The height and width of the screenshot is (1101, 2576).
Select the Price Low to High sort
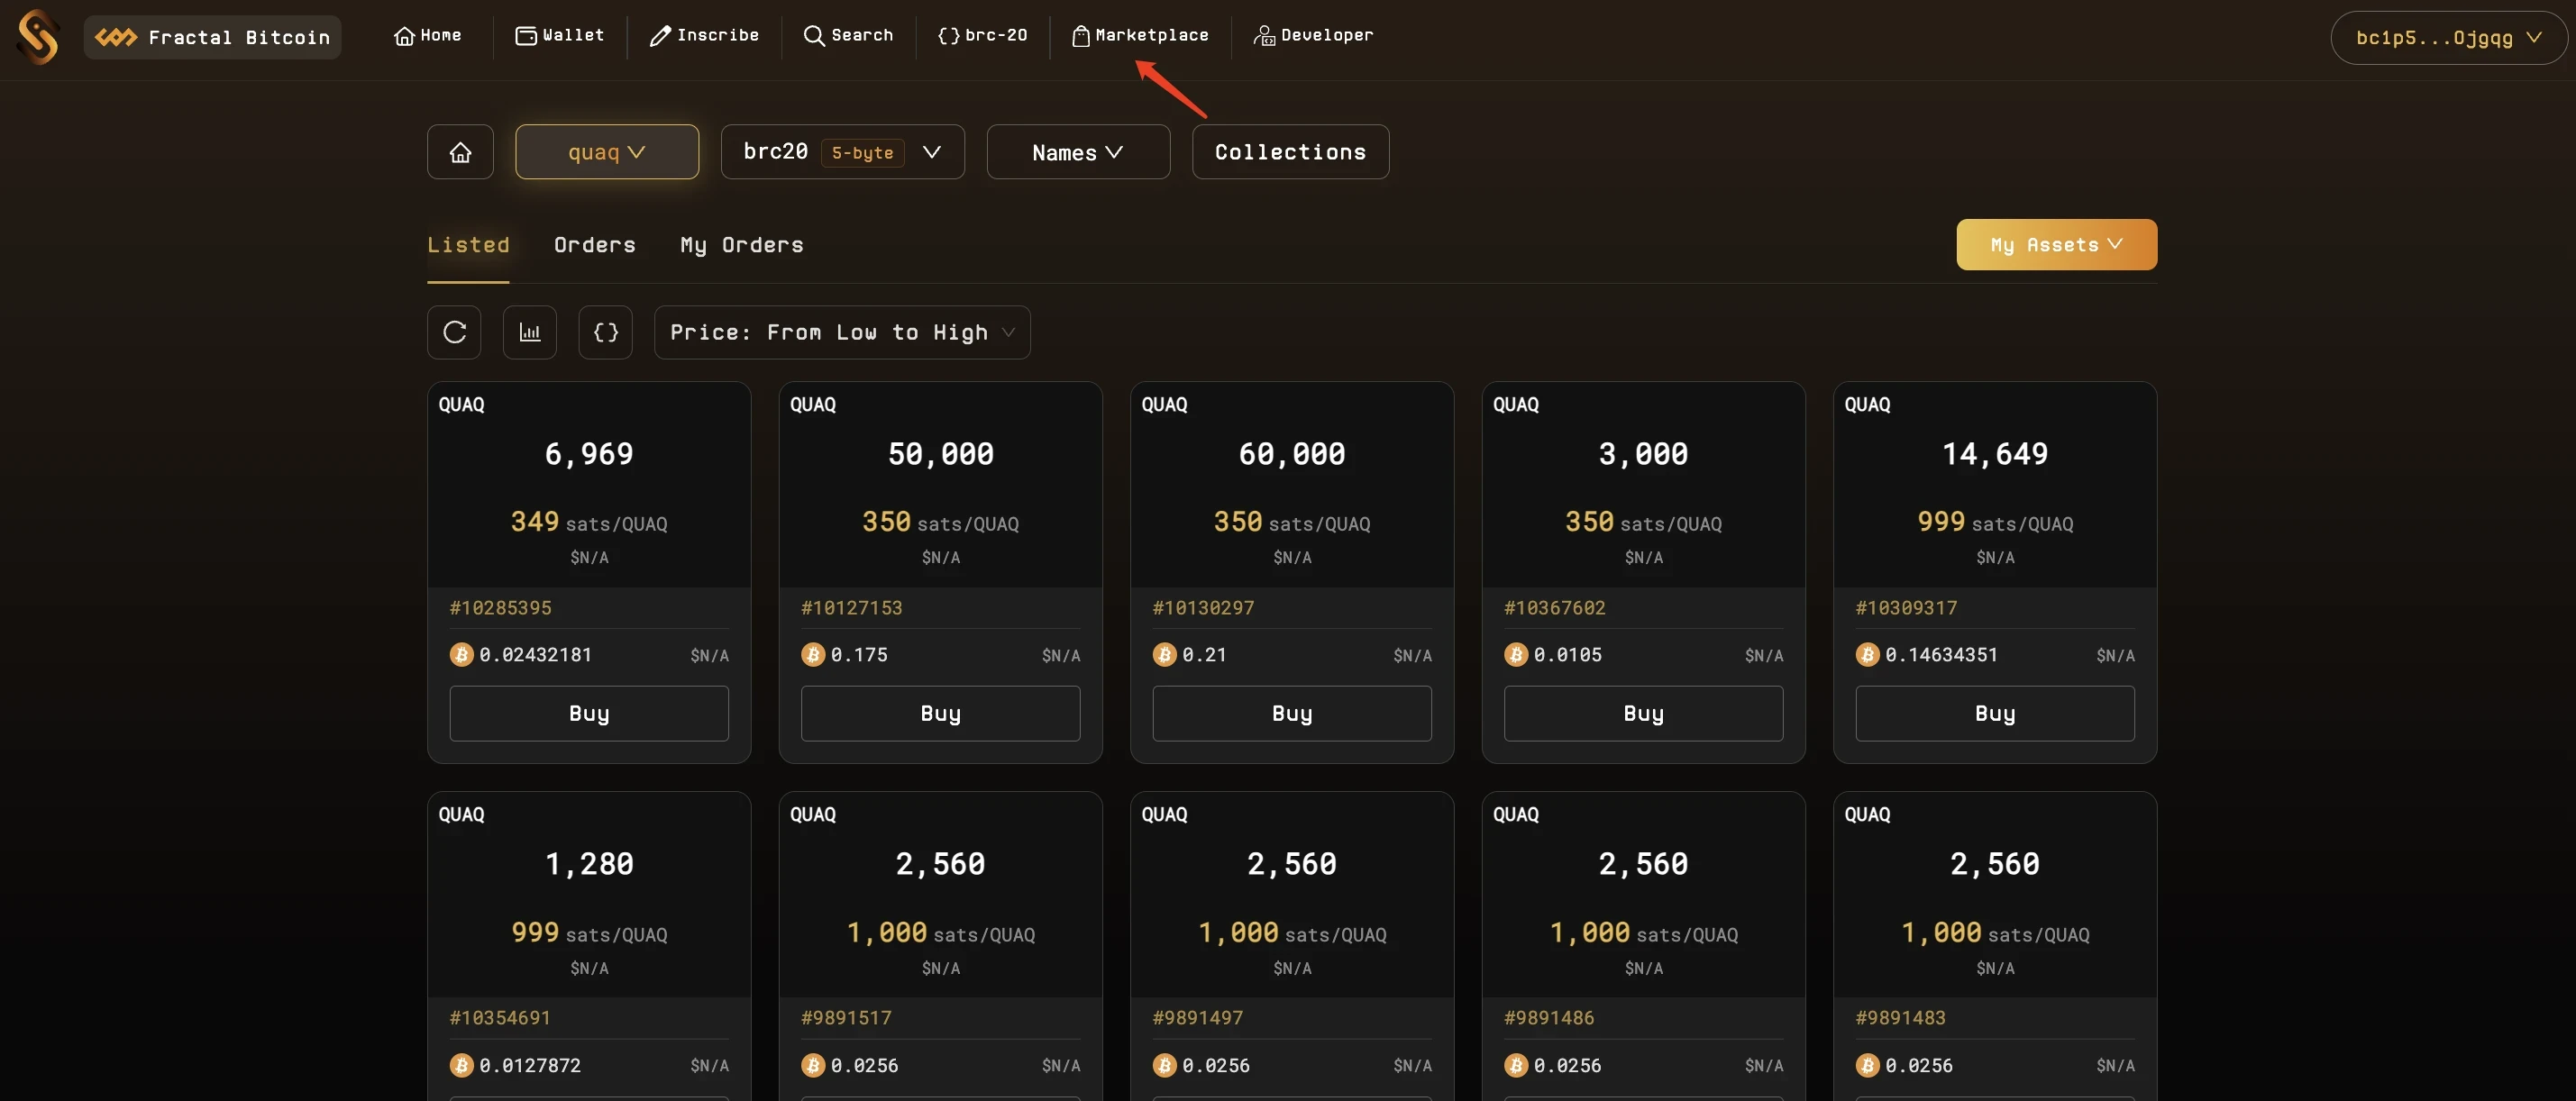pos(841,332)
